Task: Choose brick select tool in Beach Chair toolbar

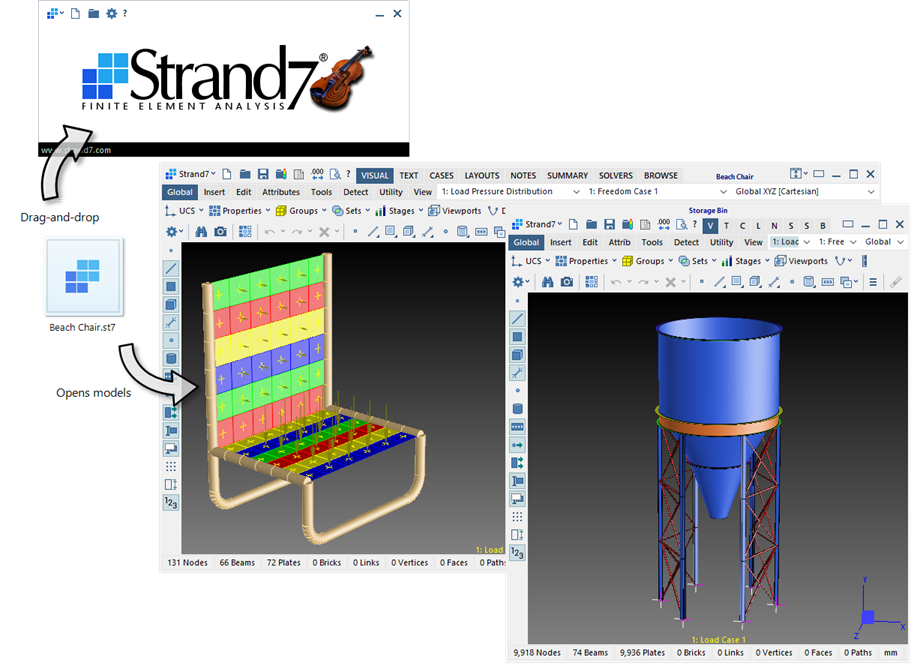Action: click(x=409, y=232)
